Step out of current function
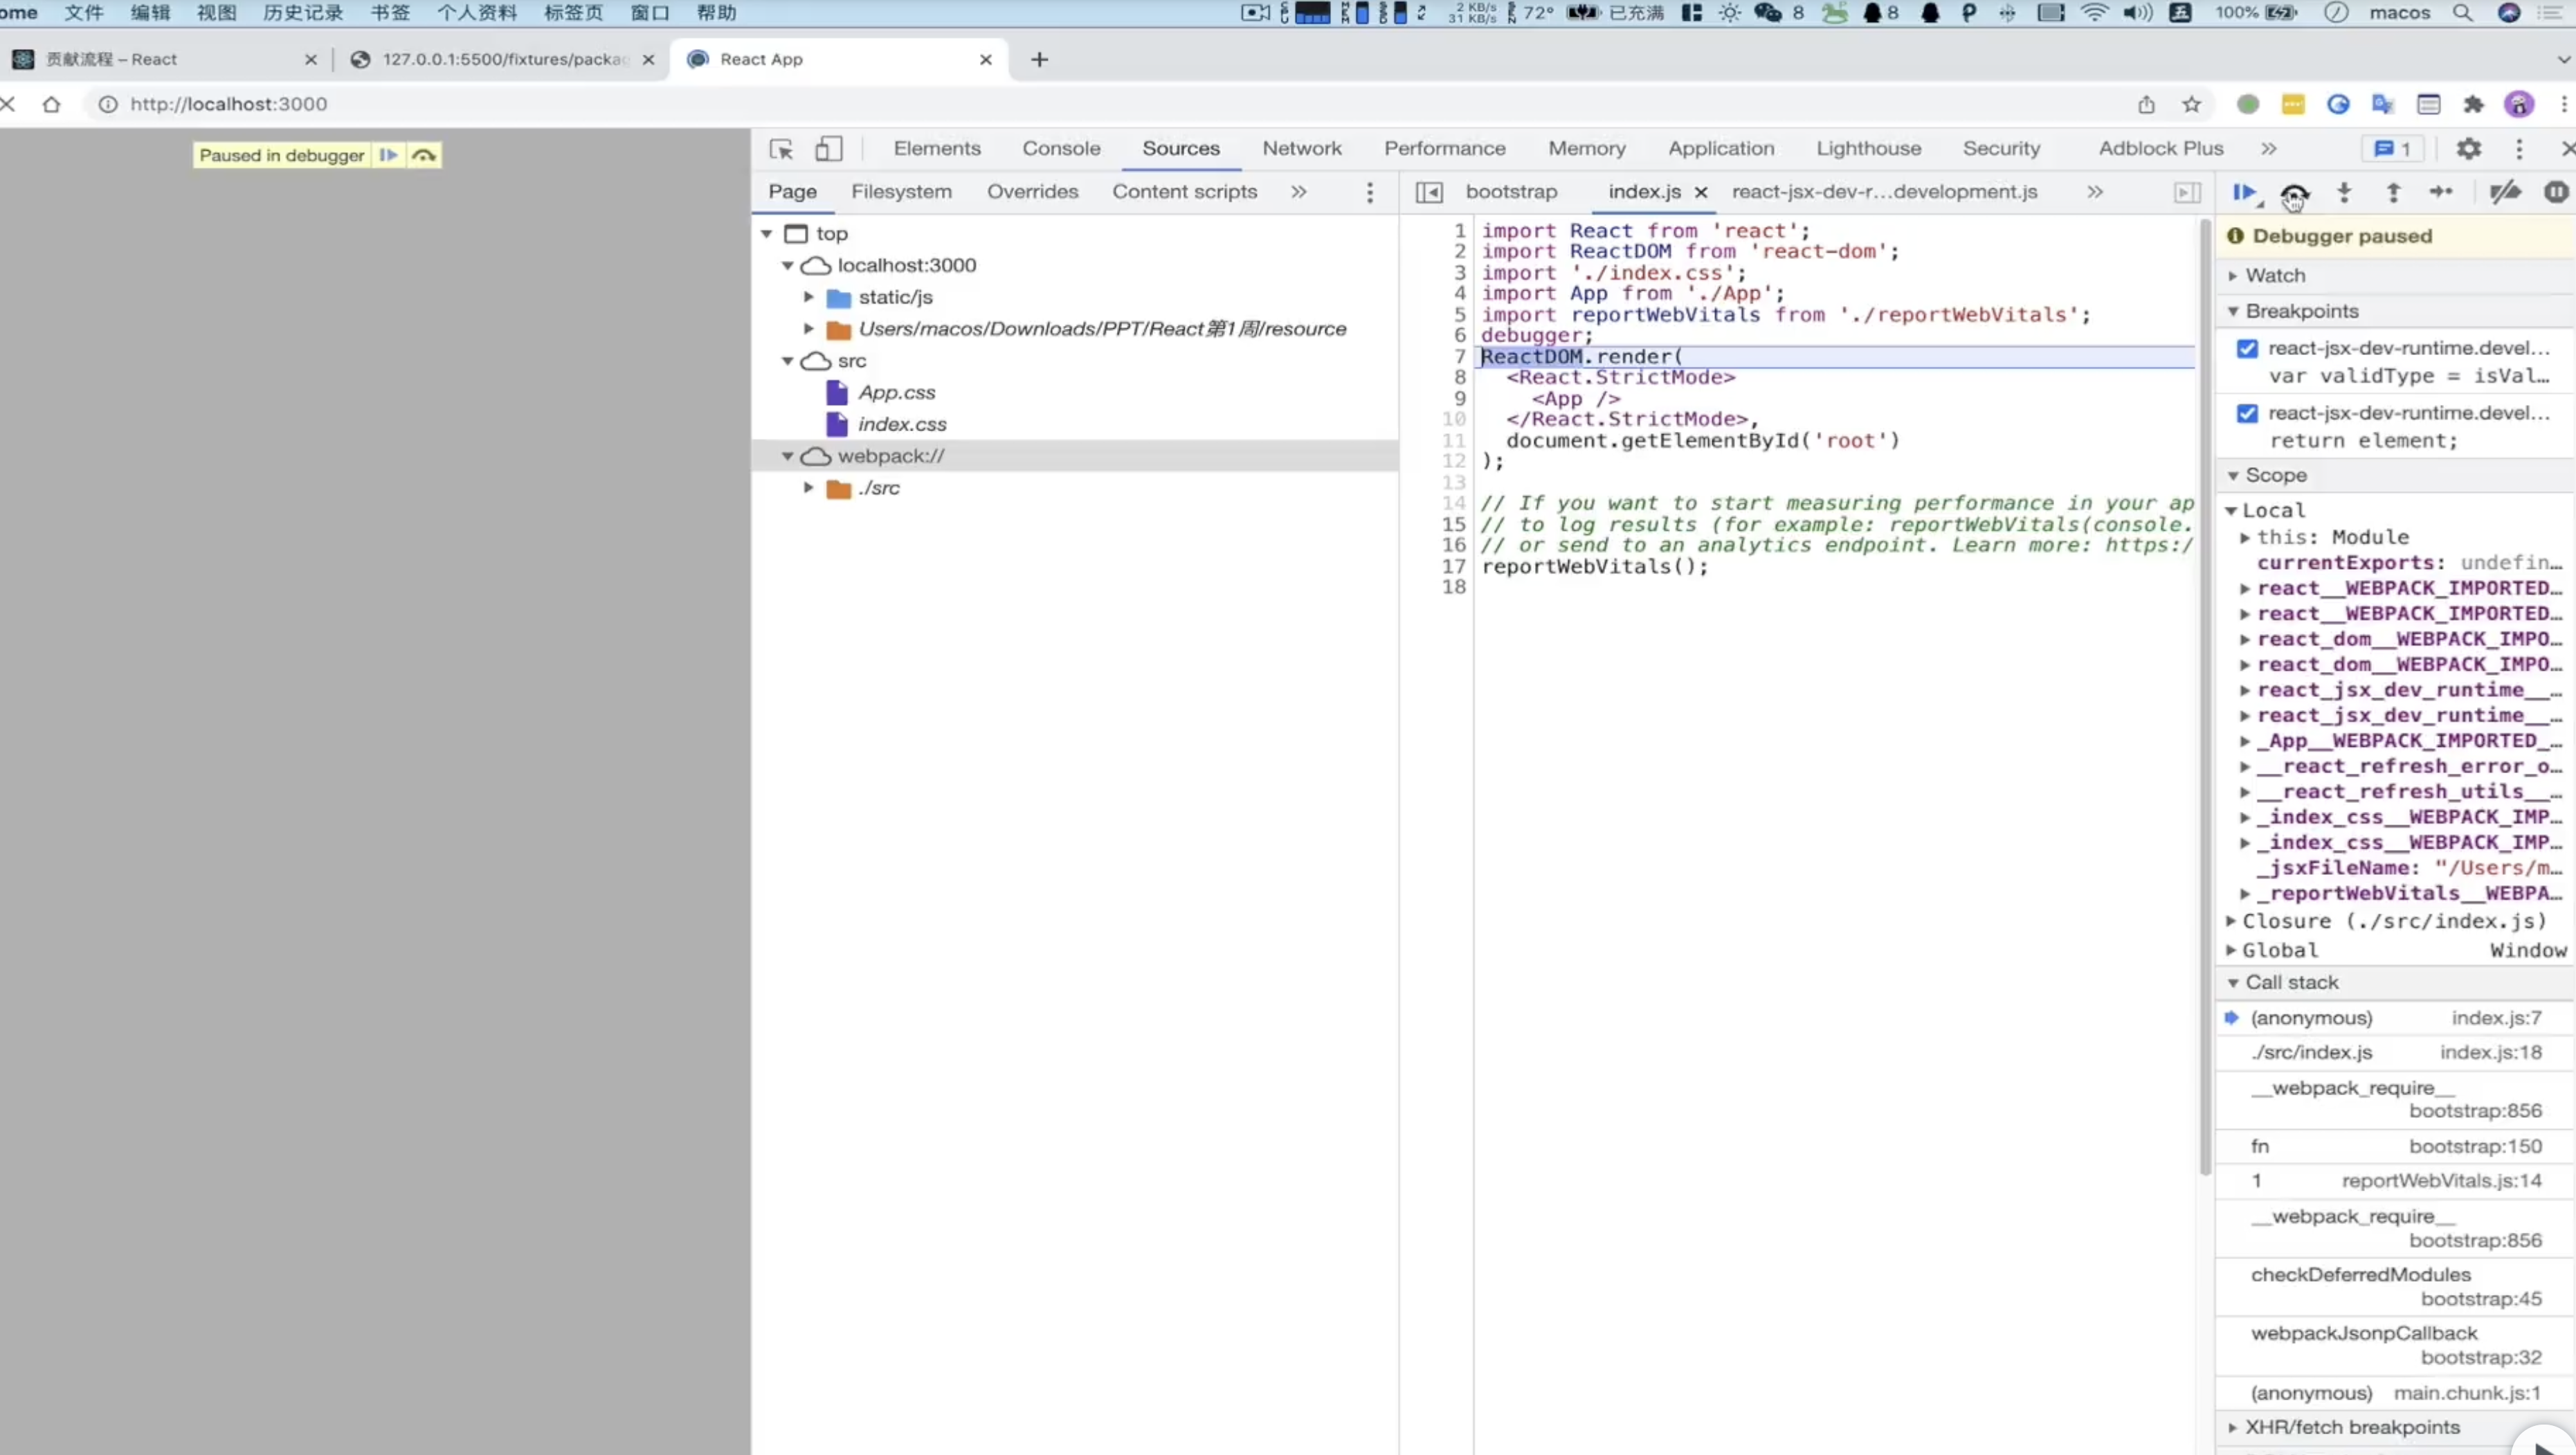2576x1455 pixels. pyautogui.click(x=2393, y=192)
